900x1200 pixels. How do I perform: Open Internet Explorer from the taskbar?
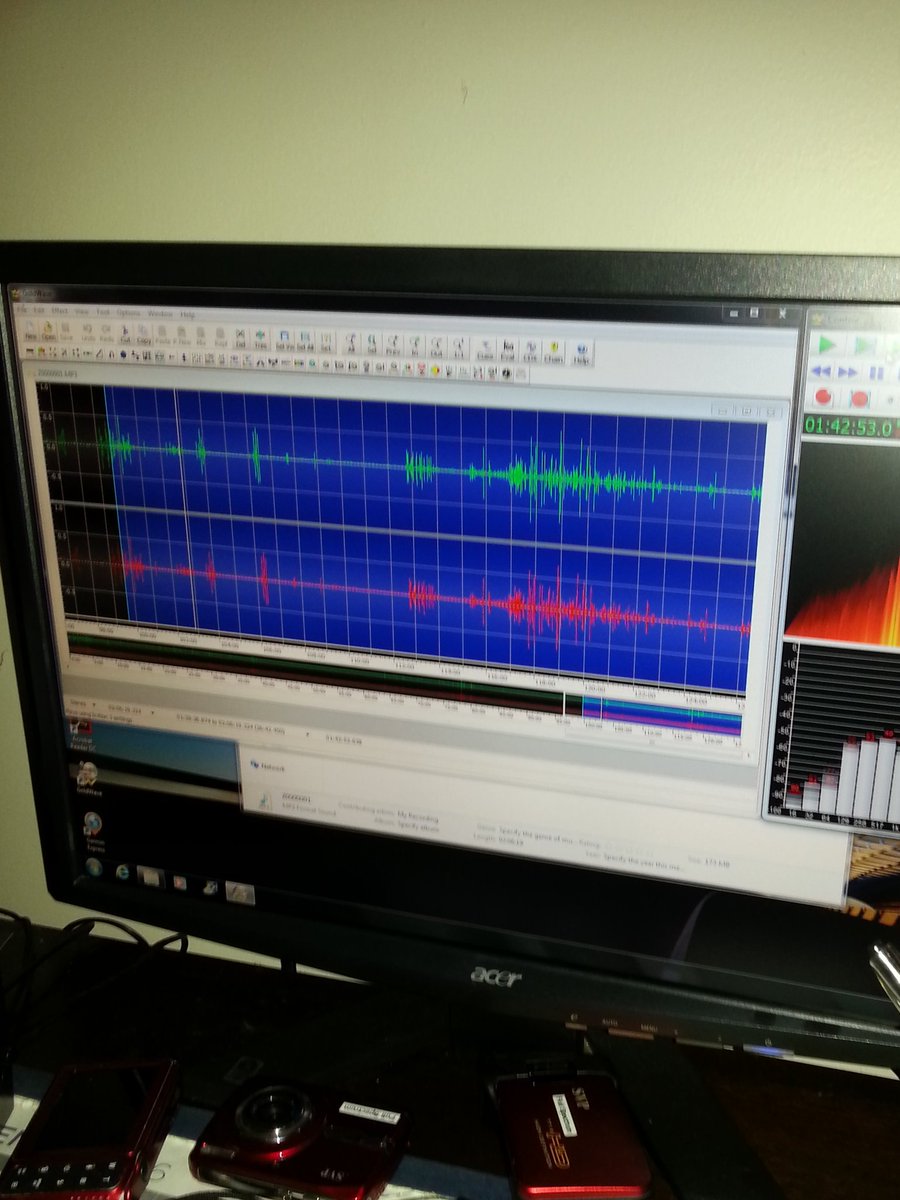click(x=123, y=871)
